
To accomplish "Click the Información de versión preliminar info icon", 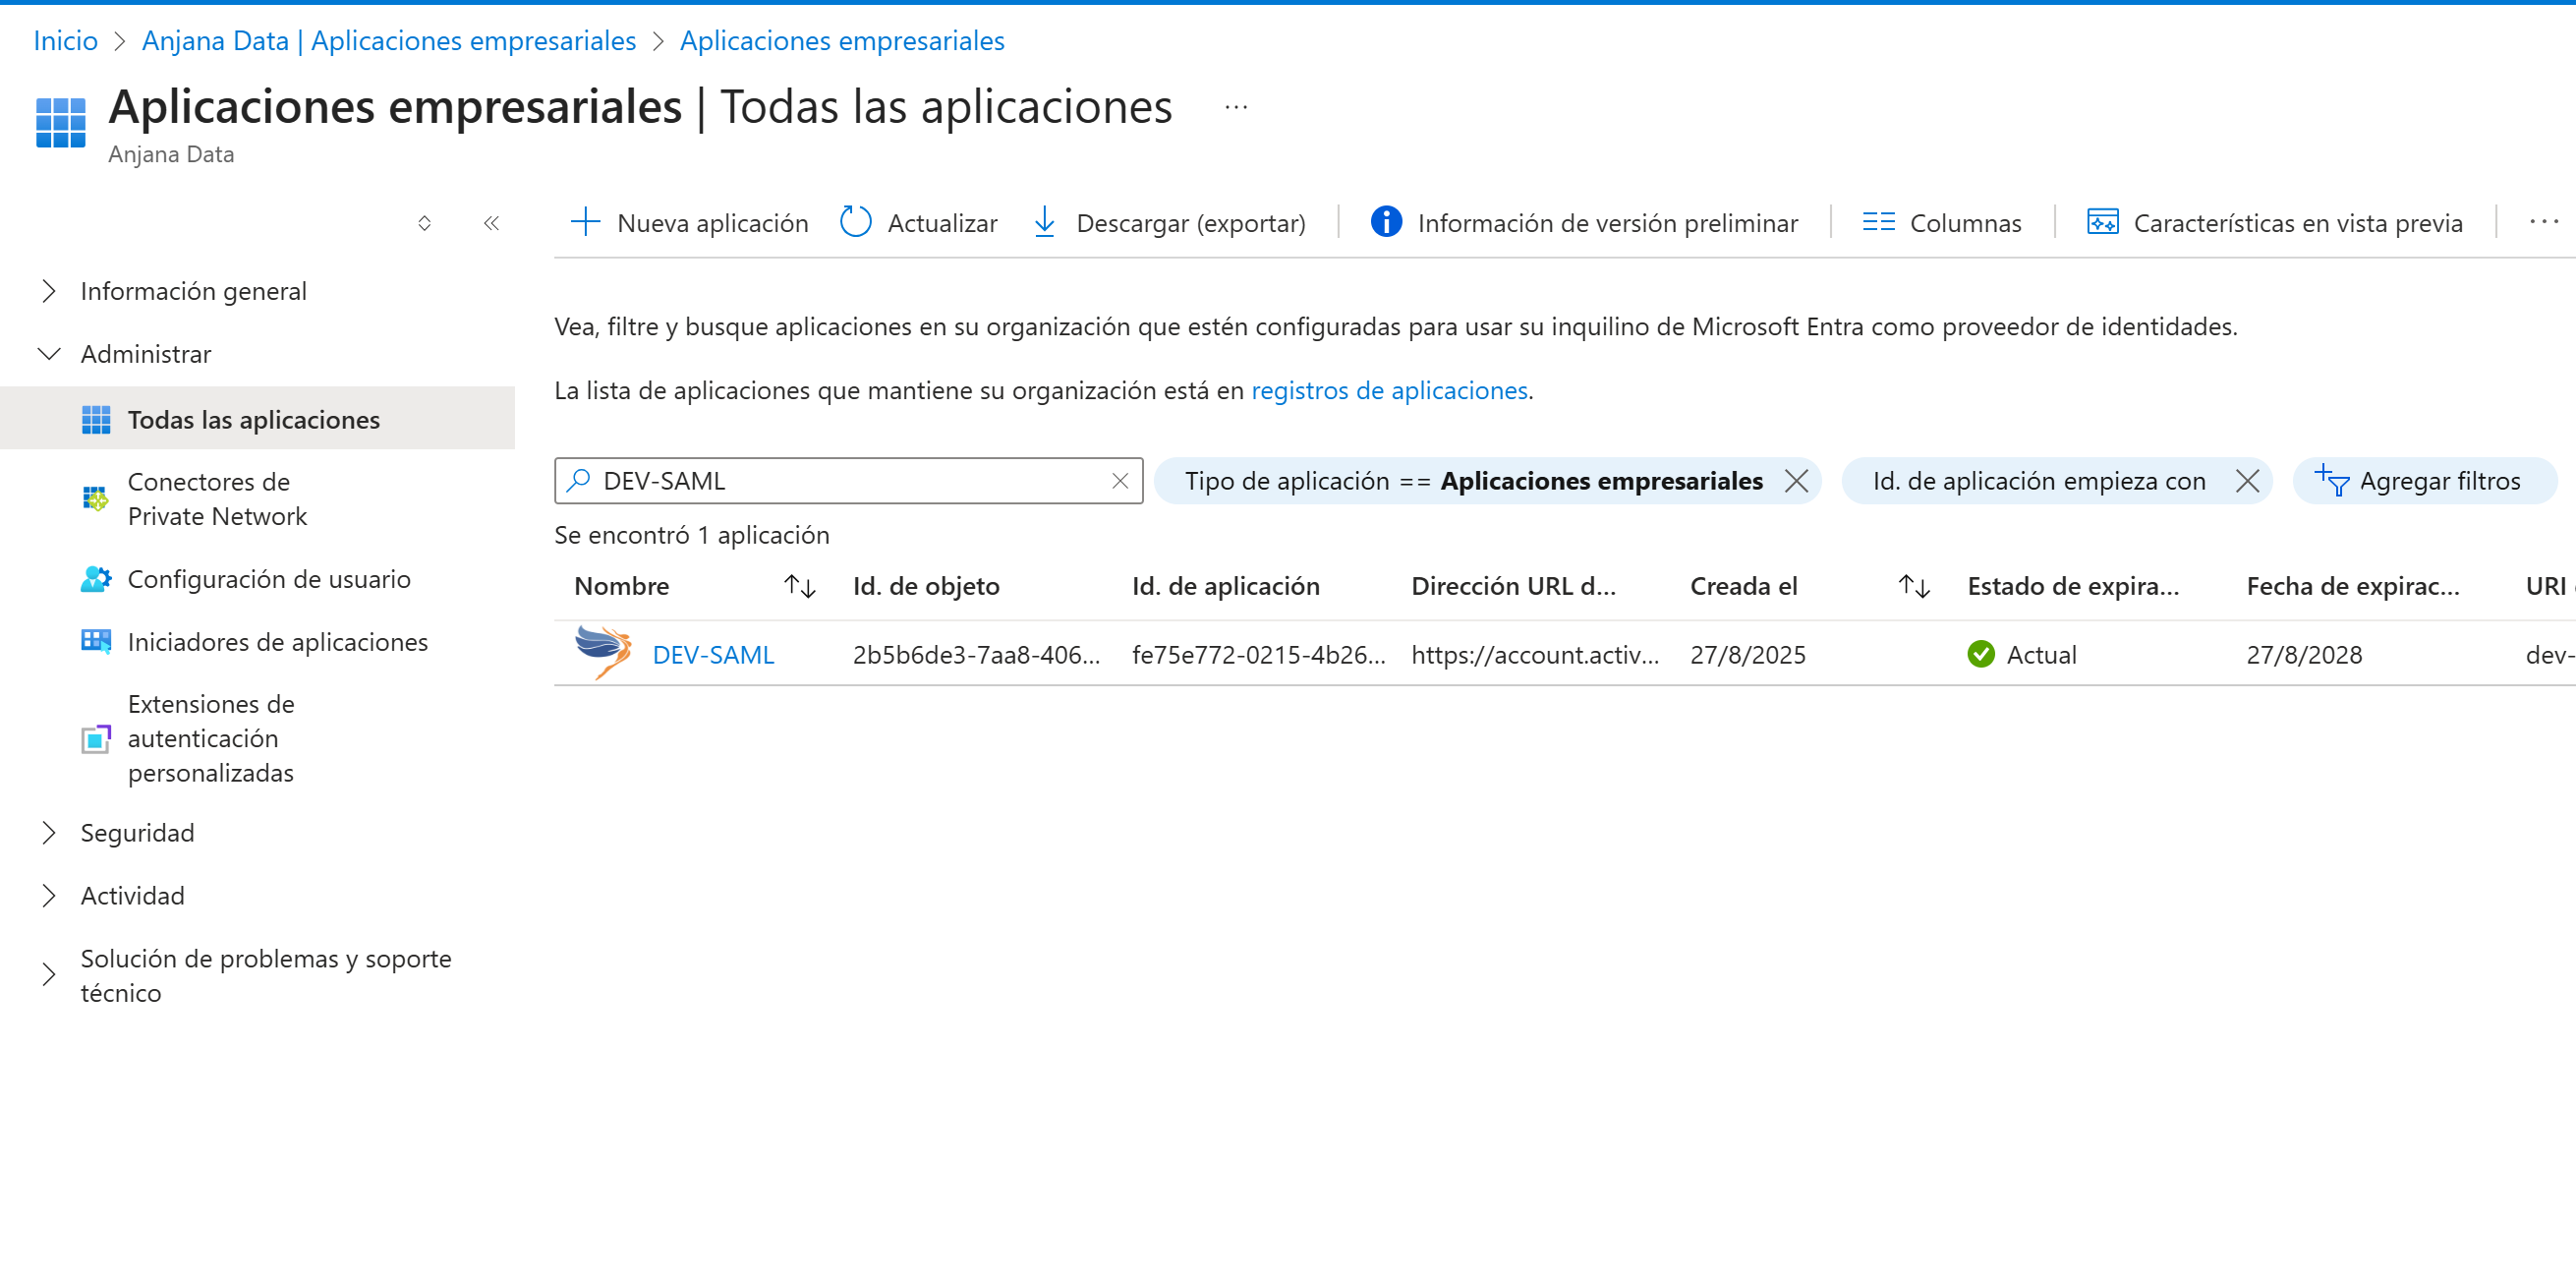I will 1385,222.
